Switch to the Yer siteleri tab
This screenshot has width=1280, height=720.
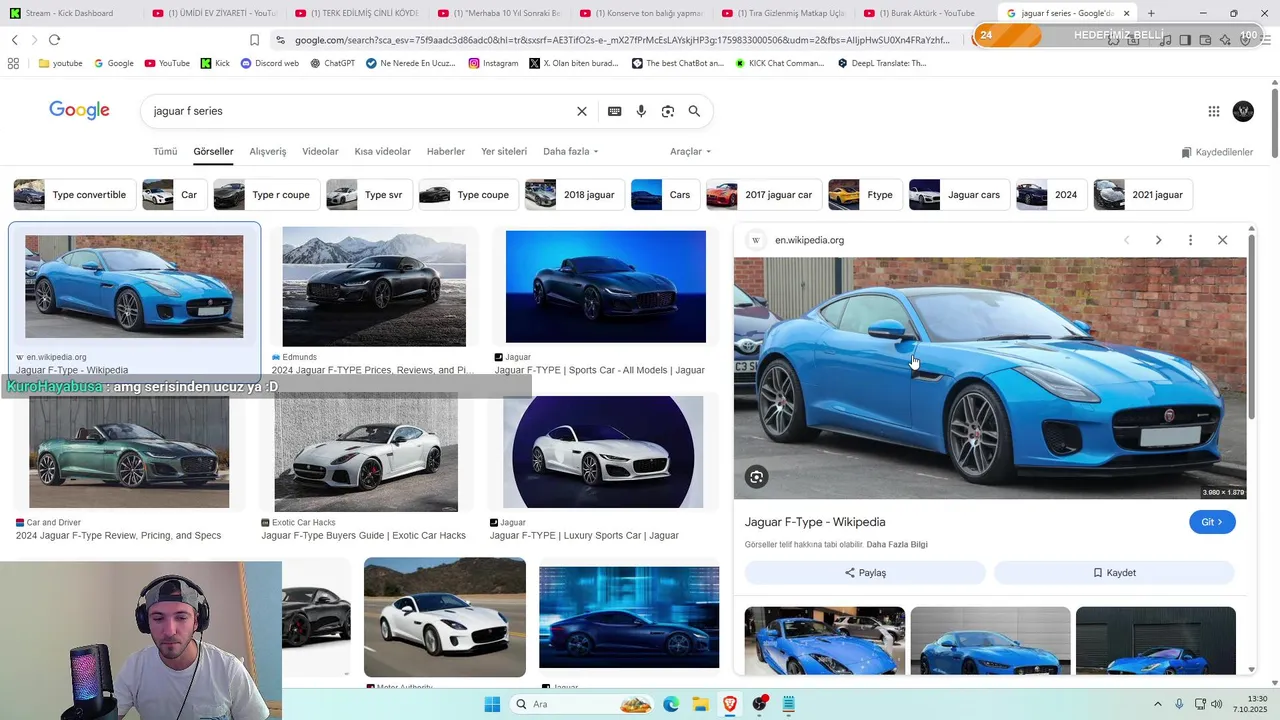(504, 151)
